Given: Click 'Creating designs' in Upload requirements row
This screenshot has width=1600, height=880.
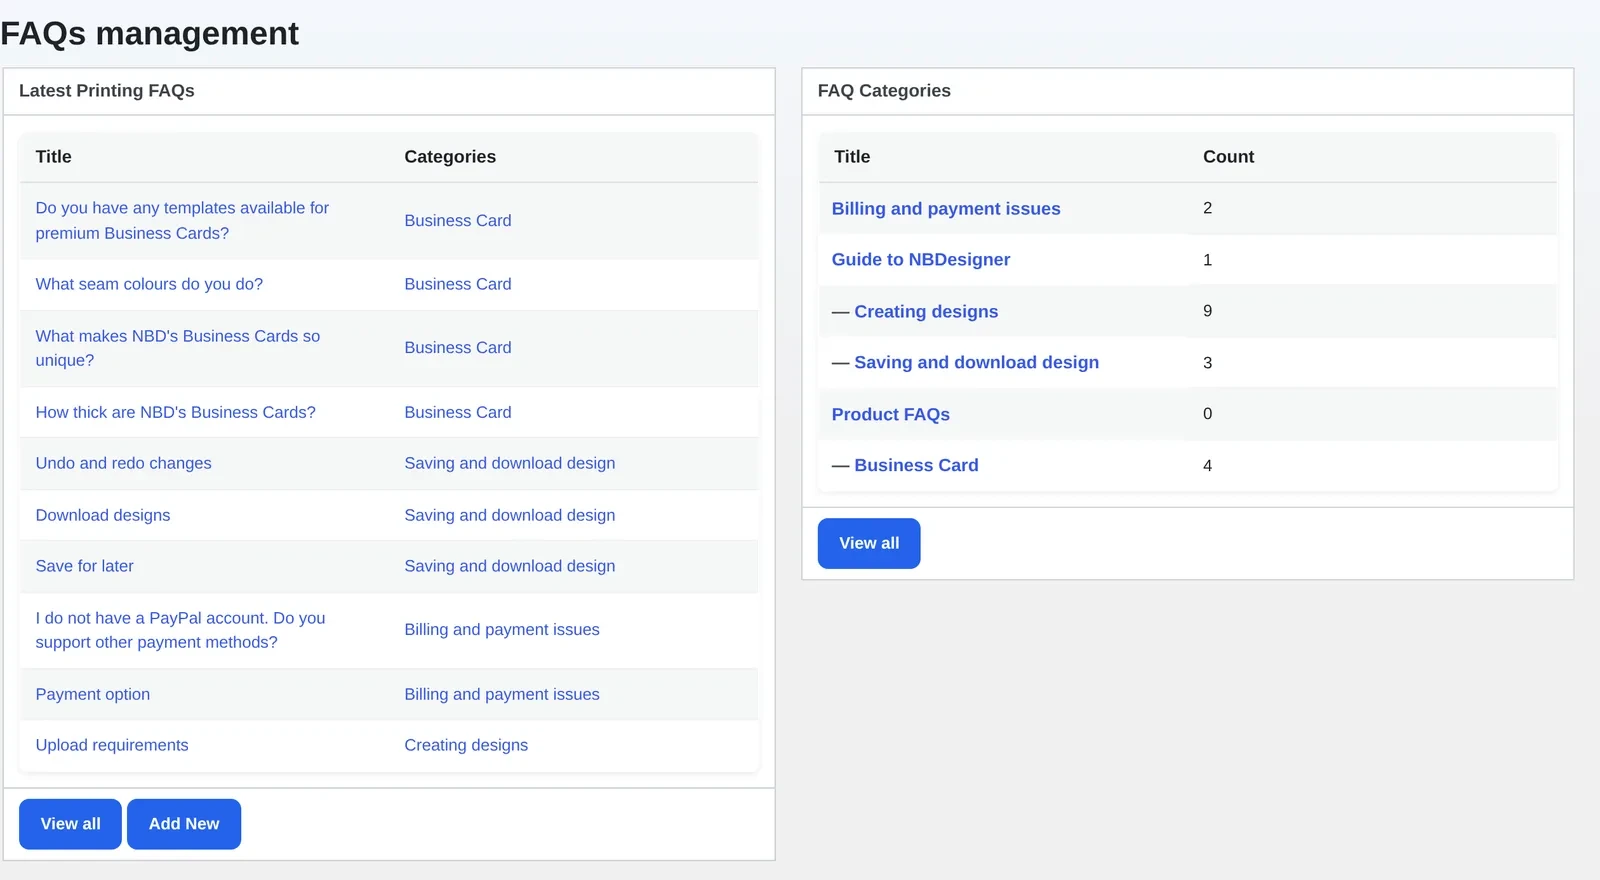Looking at the screenshot, I should pyautogui.click(x=466, y=745).
